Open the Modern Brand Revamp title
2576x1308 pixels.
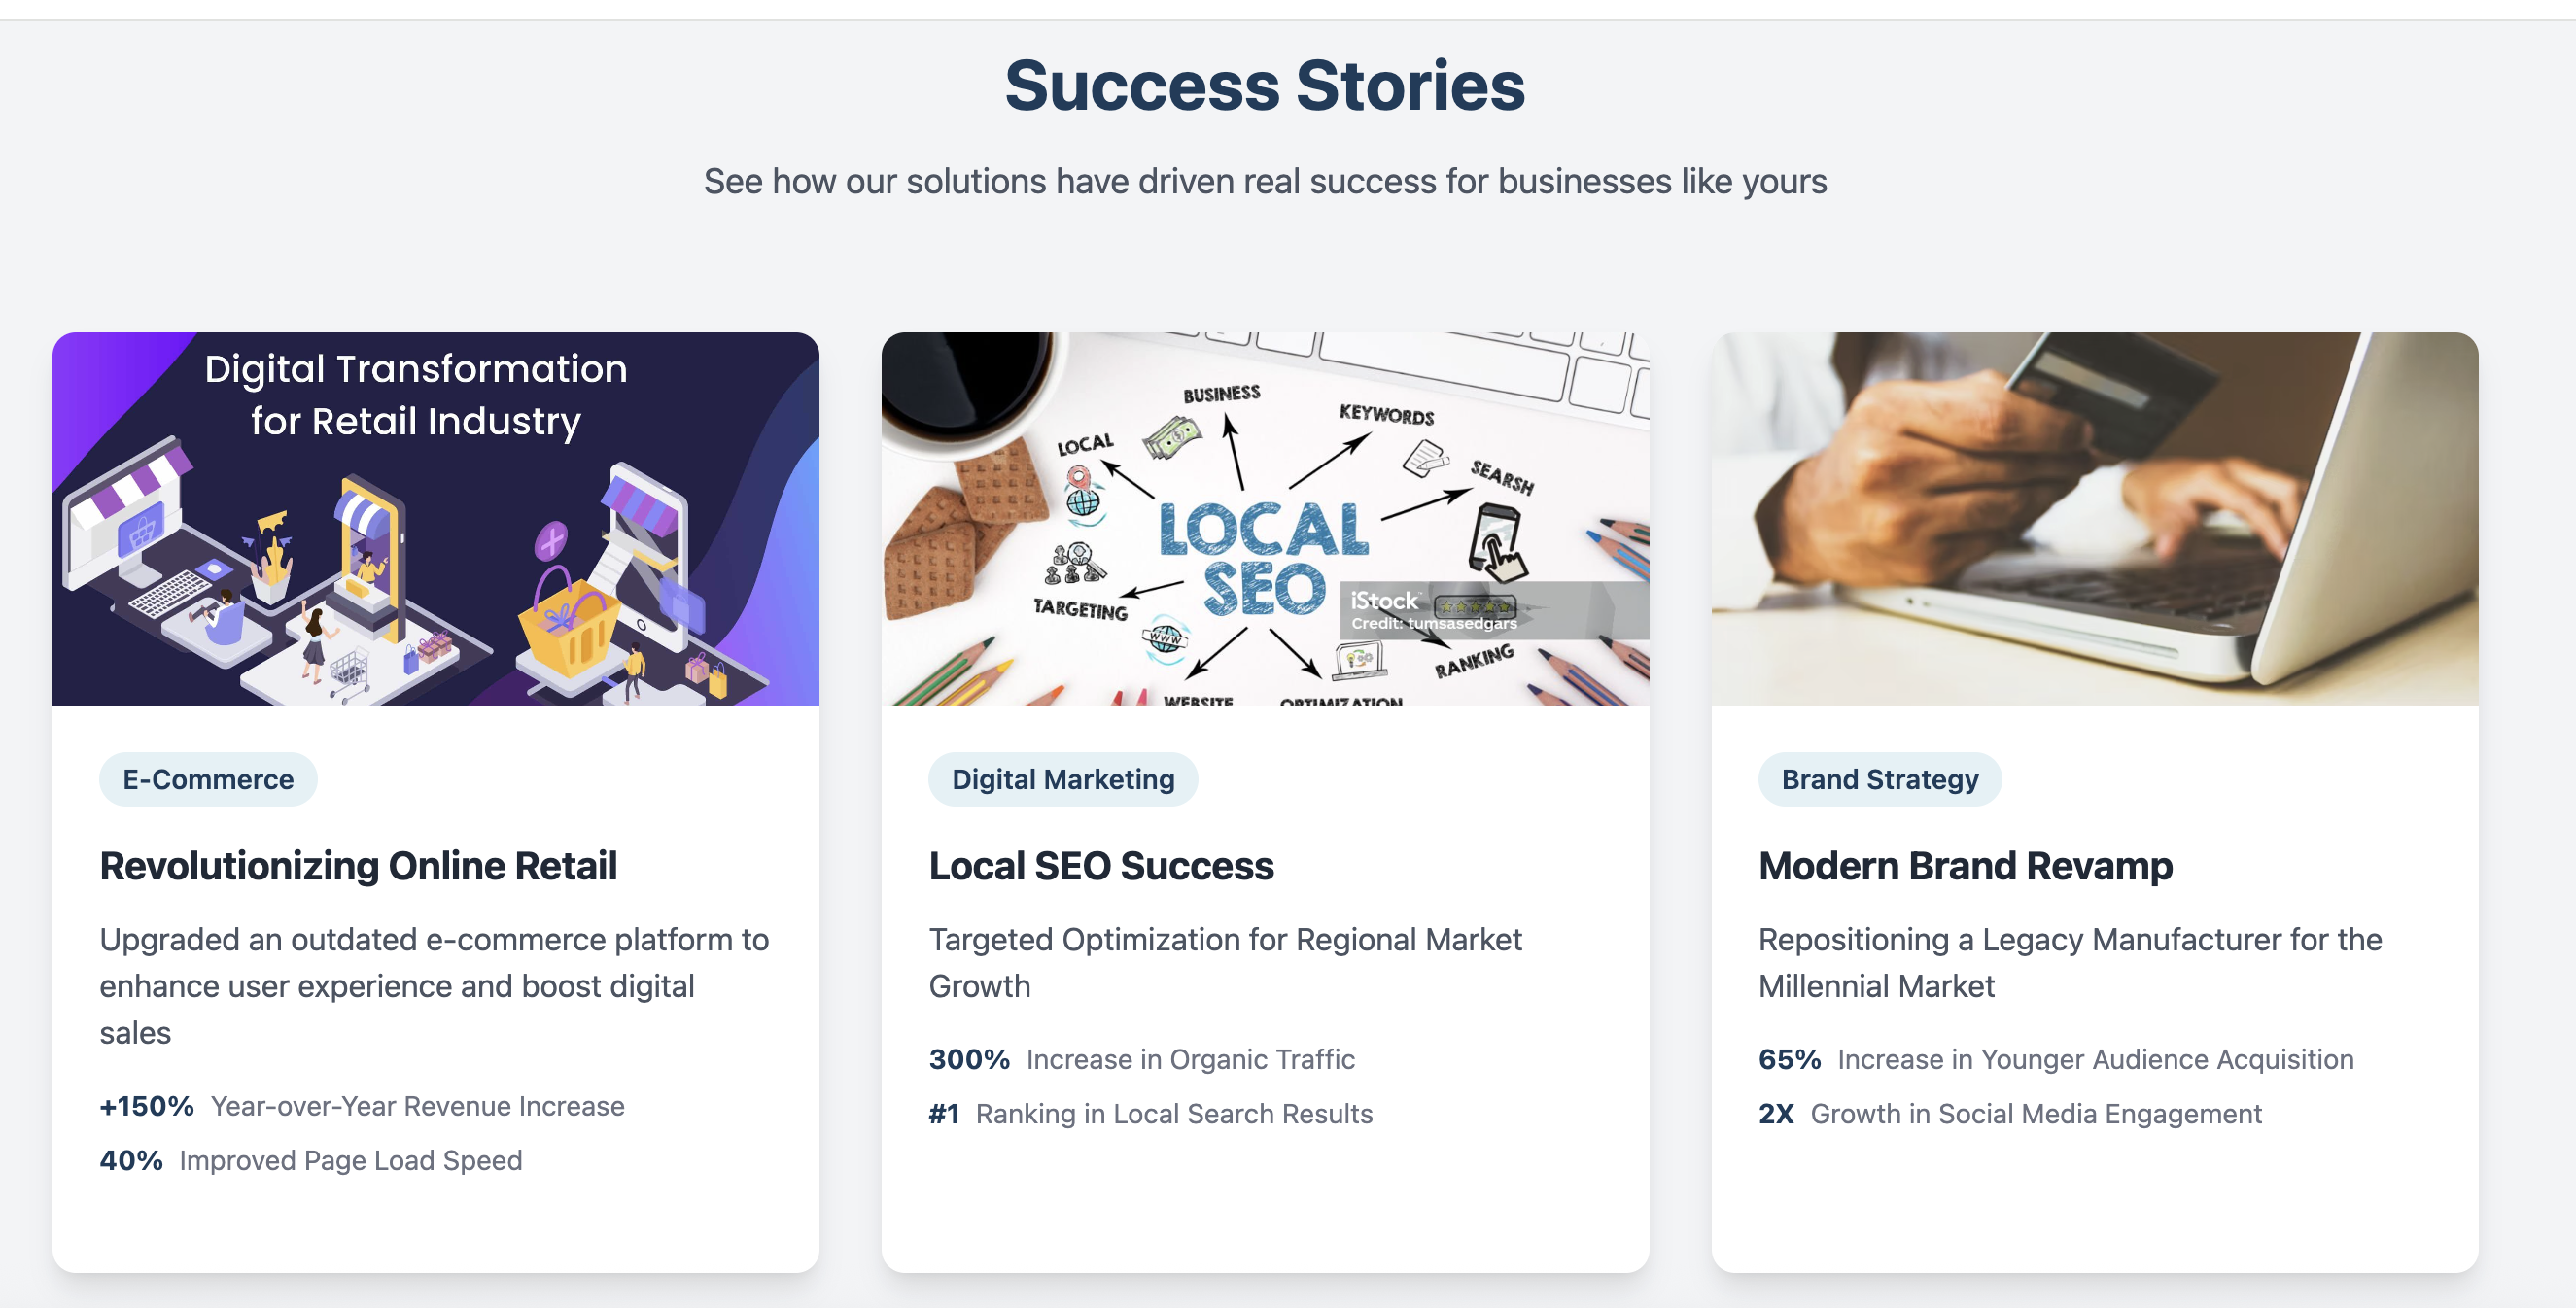pos(1965,866)
